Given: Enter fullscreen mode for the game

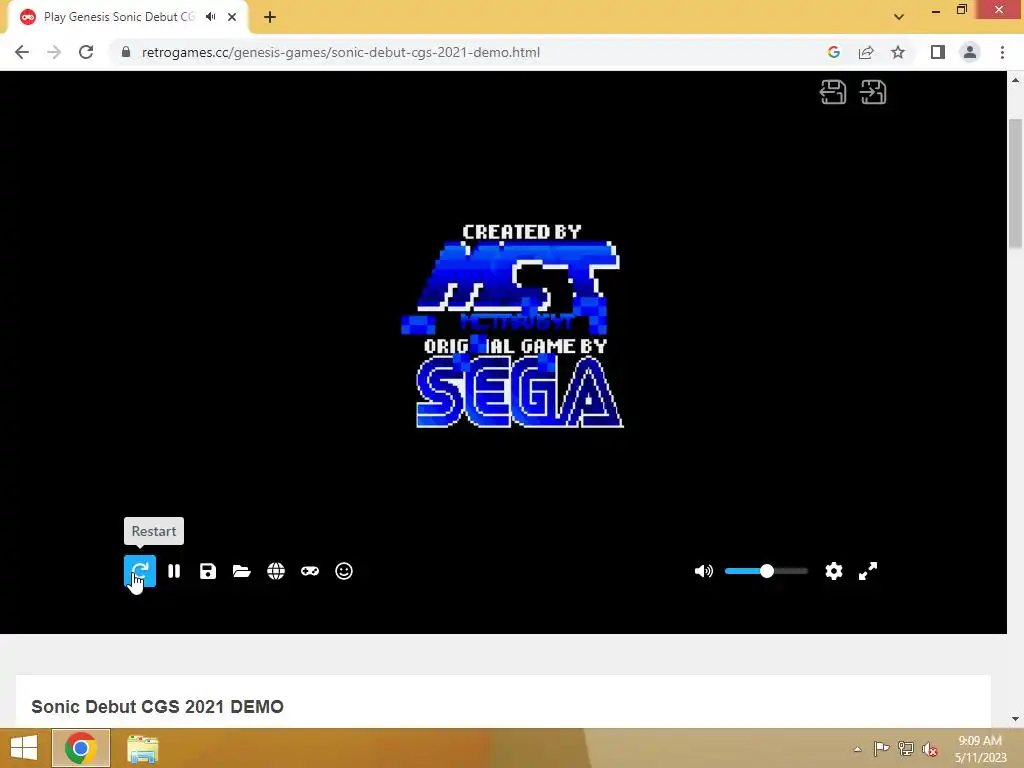Looking at the screenshot, I should coord(867,571).
